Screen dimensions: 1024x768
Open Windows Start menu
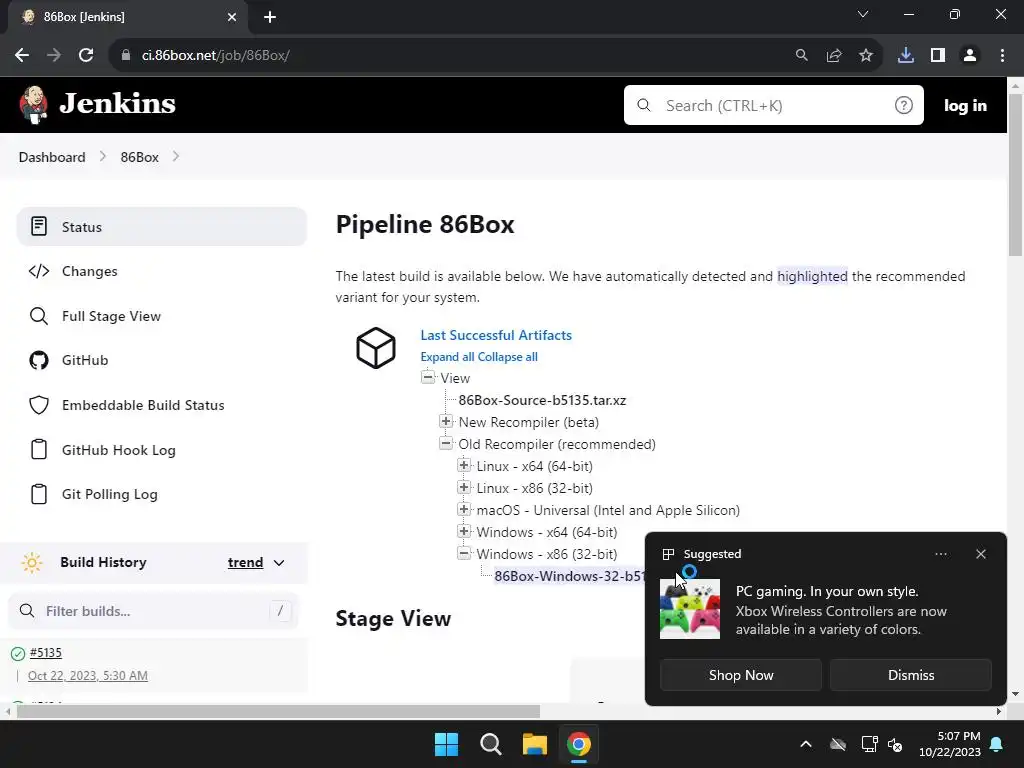(x=447, y=744)
